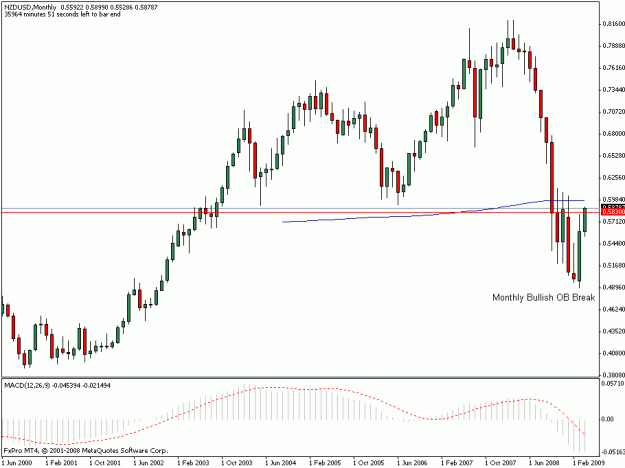The height and width of the screenshot is (468, 625).
Task: Click the '1 Feb 2007' date label
Action: tap(457, 463)
